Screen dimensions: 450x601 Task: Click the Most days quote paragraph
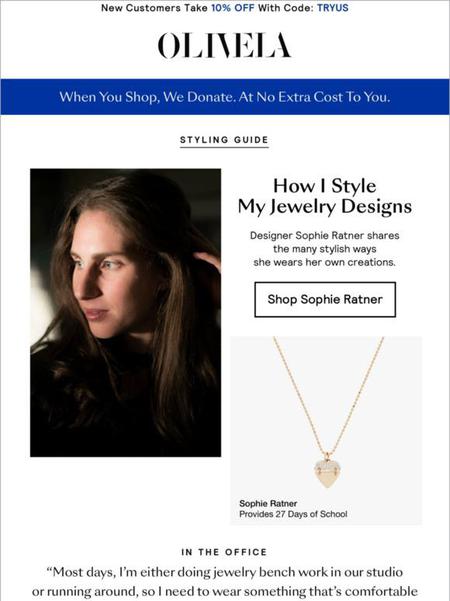(225, 581)
